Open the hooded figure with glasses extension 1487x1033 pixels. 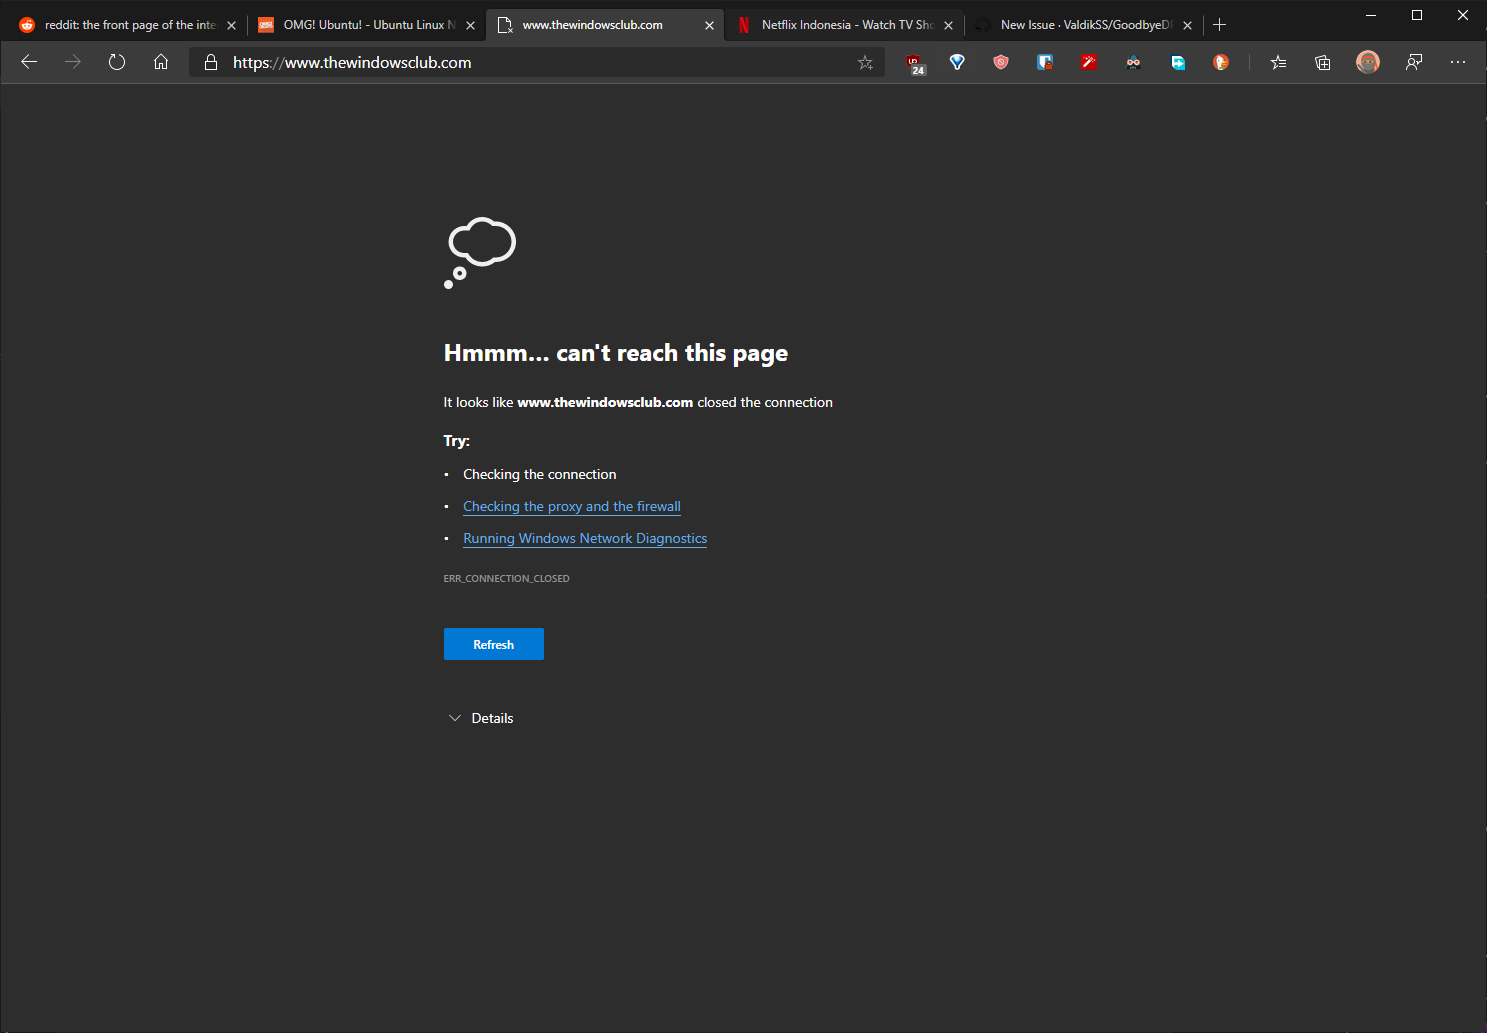pos(1133,62)
